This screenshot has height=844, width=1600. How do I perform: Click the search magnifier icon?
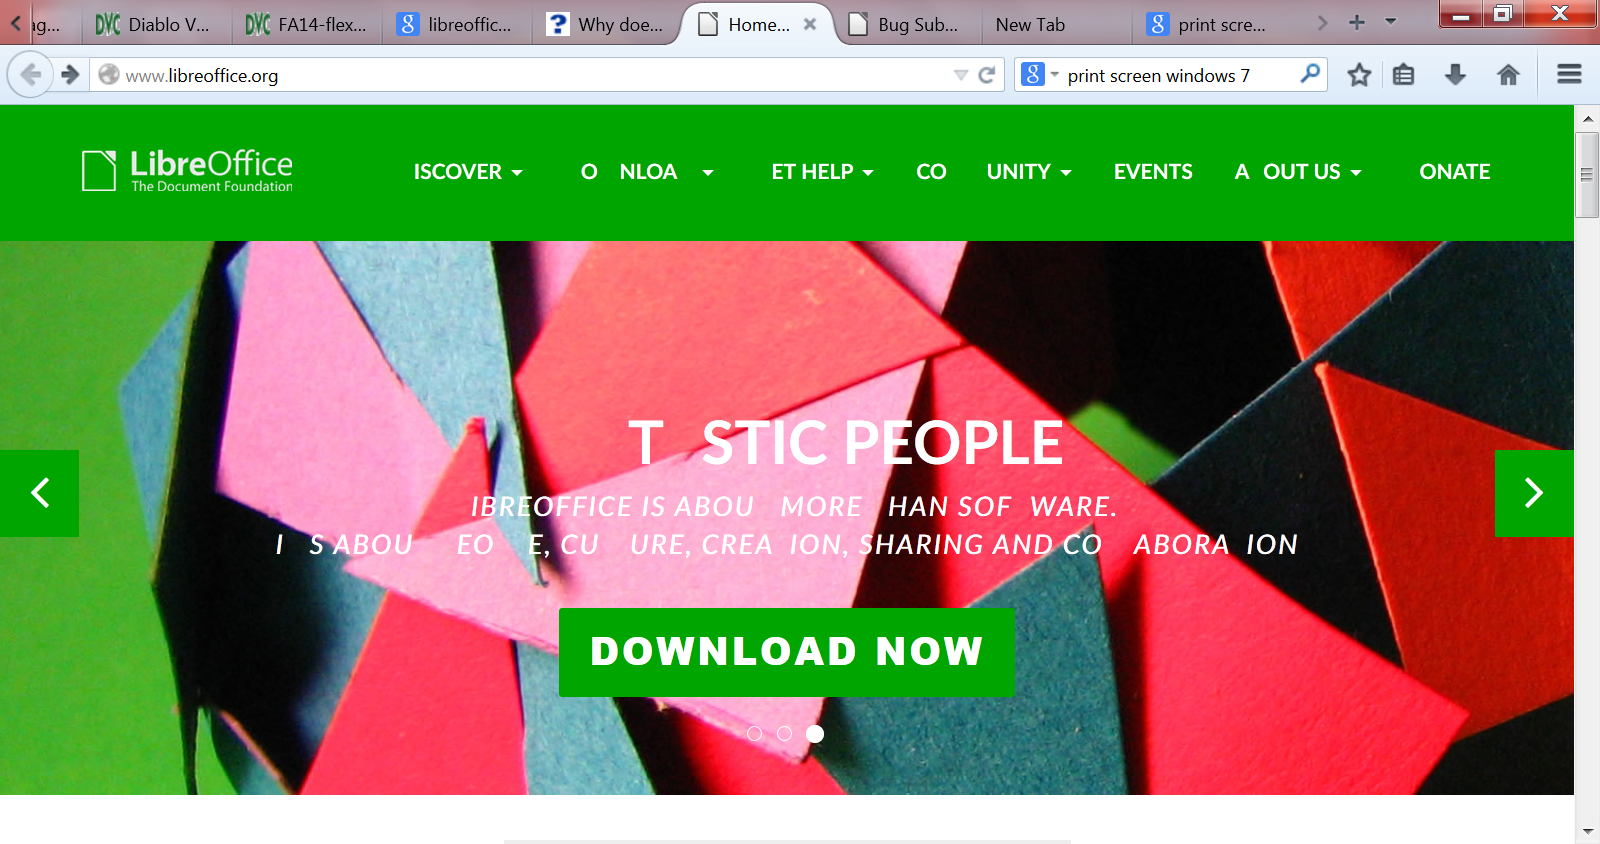(x=1310, y=73)
